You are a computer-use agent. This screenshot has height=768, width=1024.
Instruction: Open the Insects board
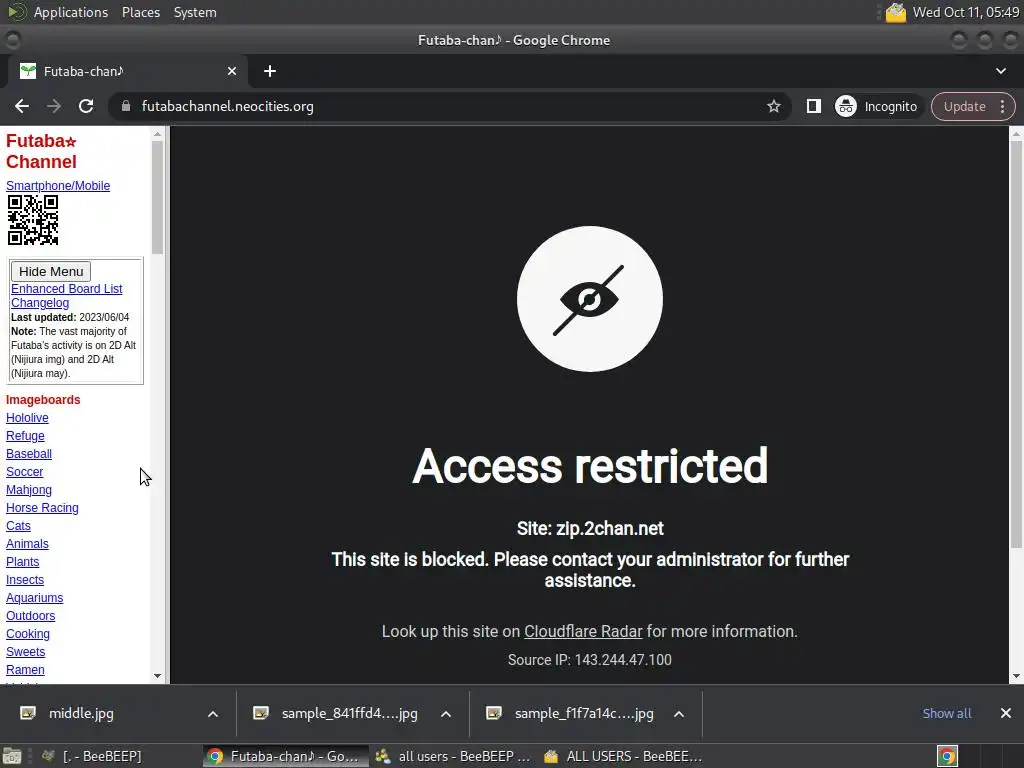point(25,580)
